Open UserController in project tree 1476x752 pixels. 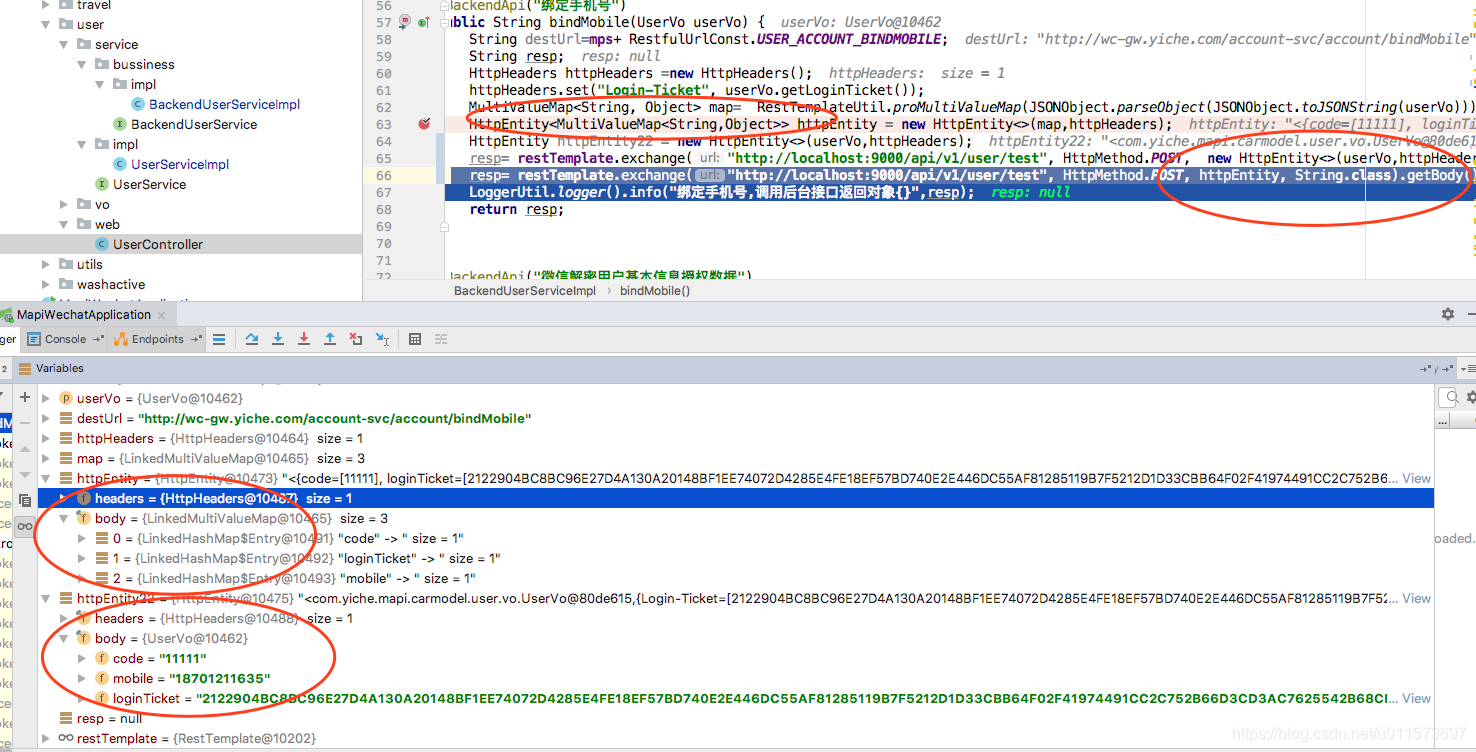pyautogui.click(x=158, y=244)
